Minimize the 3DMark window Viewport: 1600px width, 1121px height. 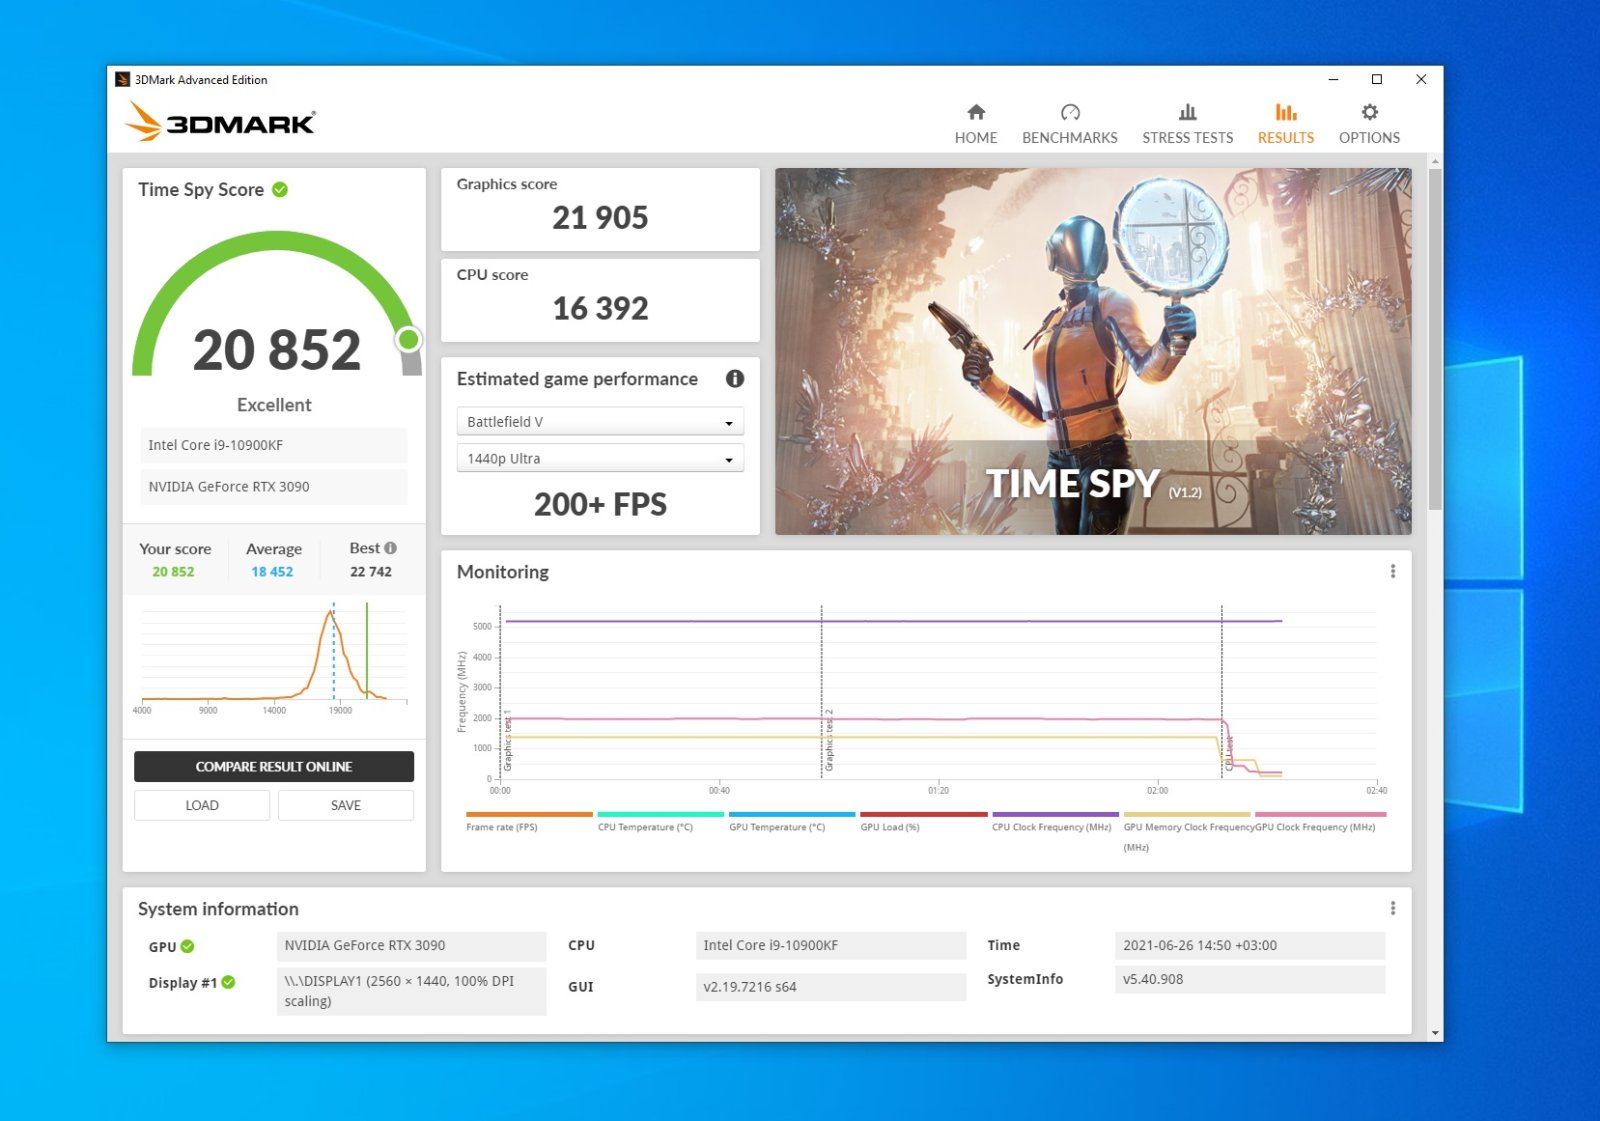[1333, 79]
